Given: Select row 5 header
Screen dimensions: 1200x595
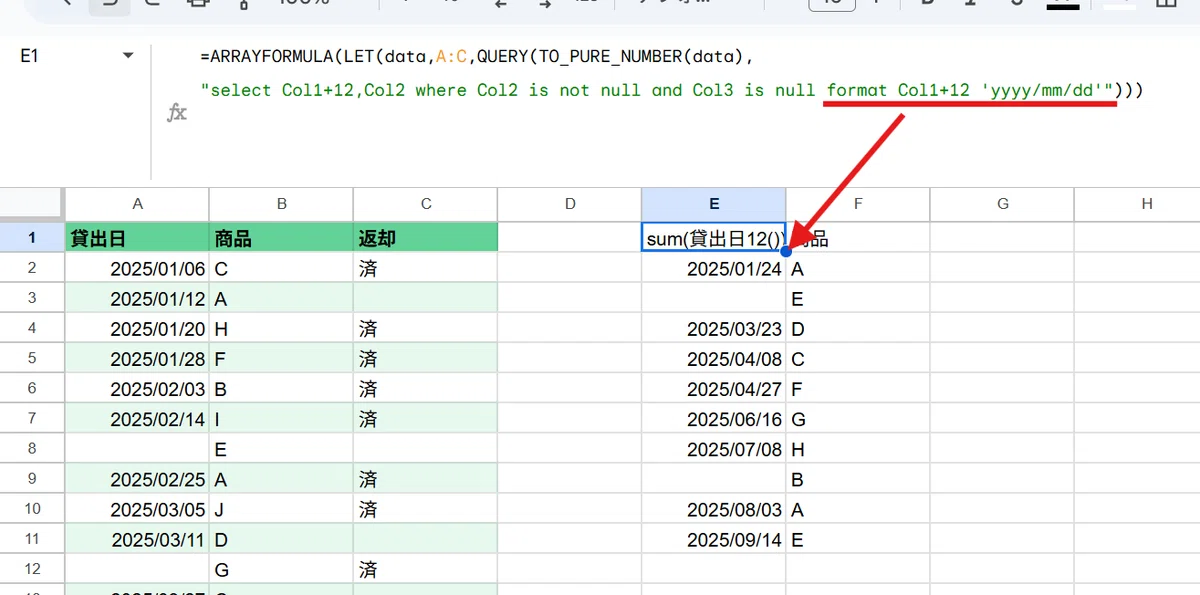Looking at the screenshot, I should 32,358.
